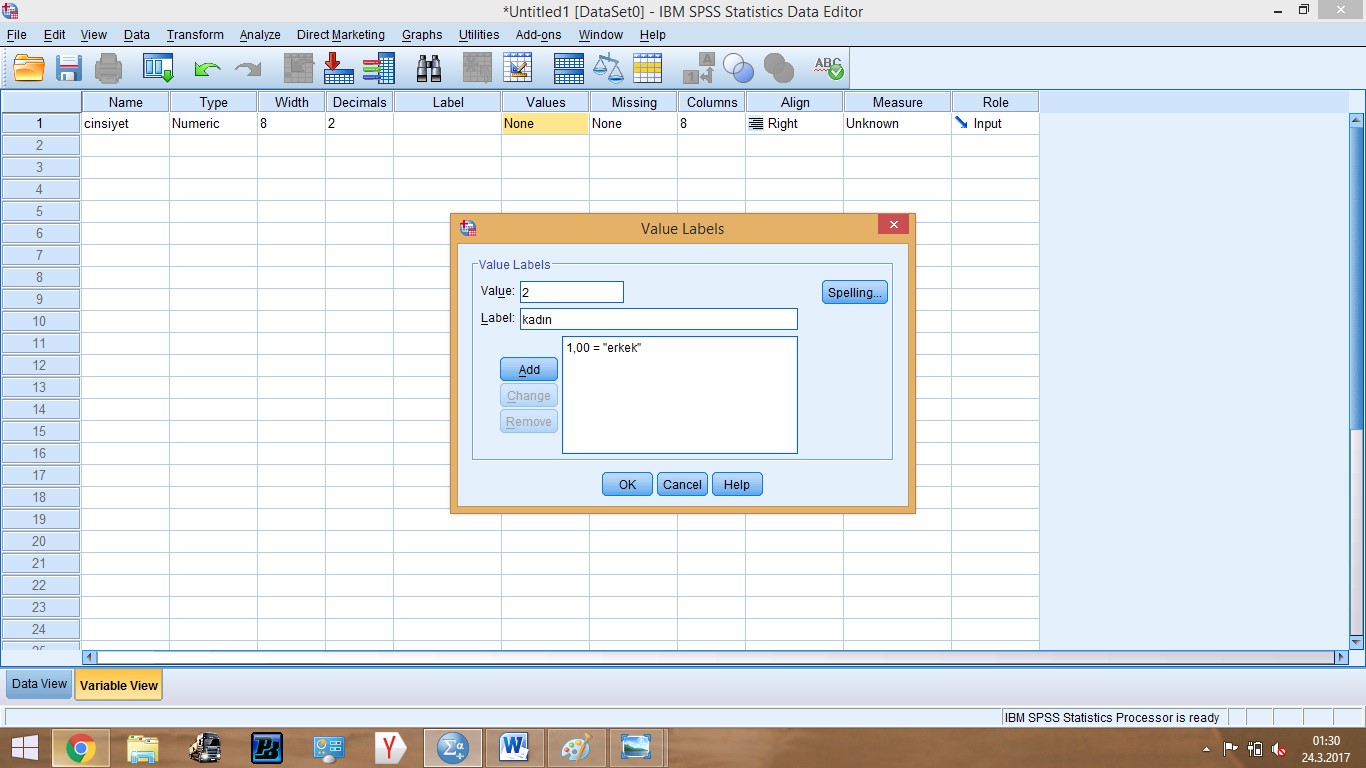Recall recently used dialogs icon

tap(158, 68)
